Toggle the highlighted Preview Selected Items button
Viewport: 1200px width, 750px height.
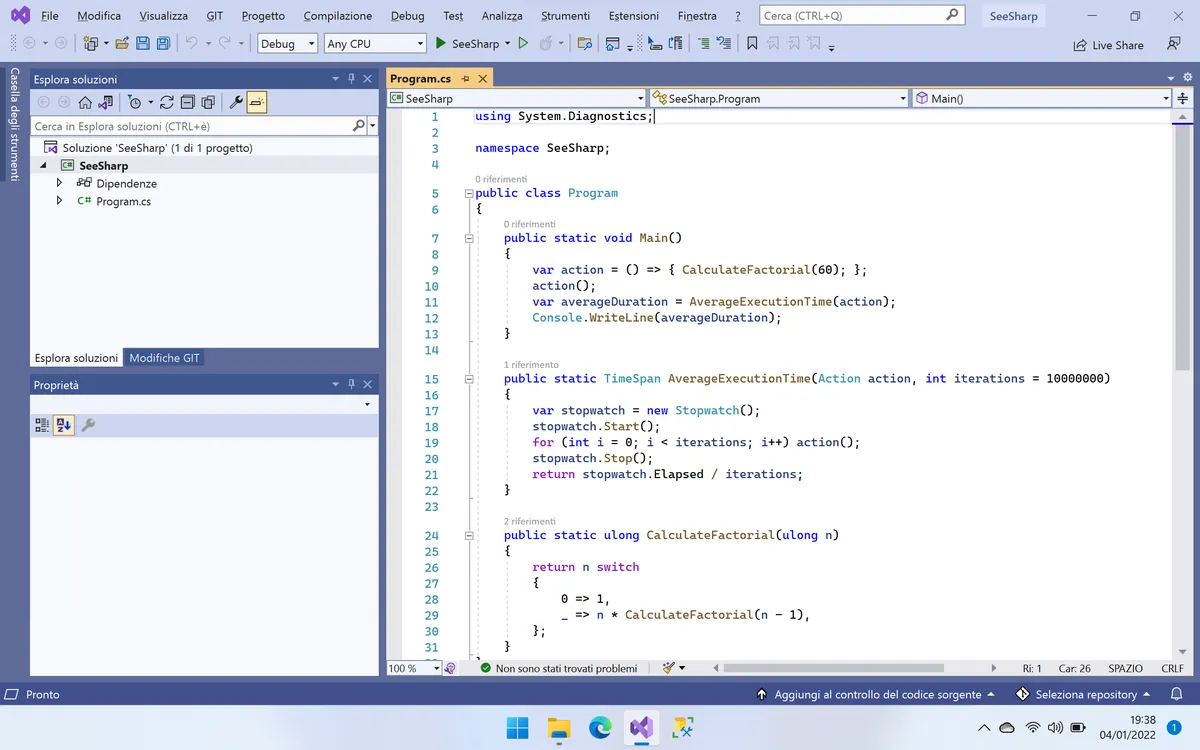257,102
